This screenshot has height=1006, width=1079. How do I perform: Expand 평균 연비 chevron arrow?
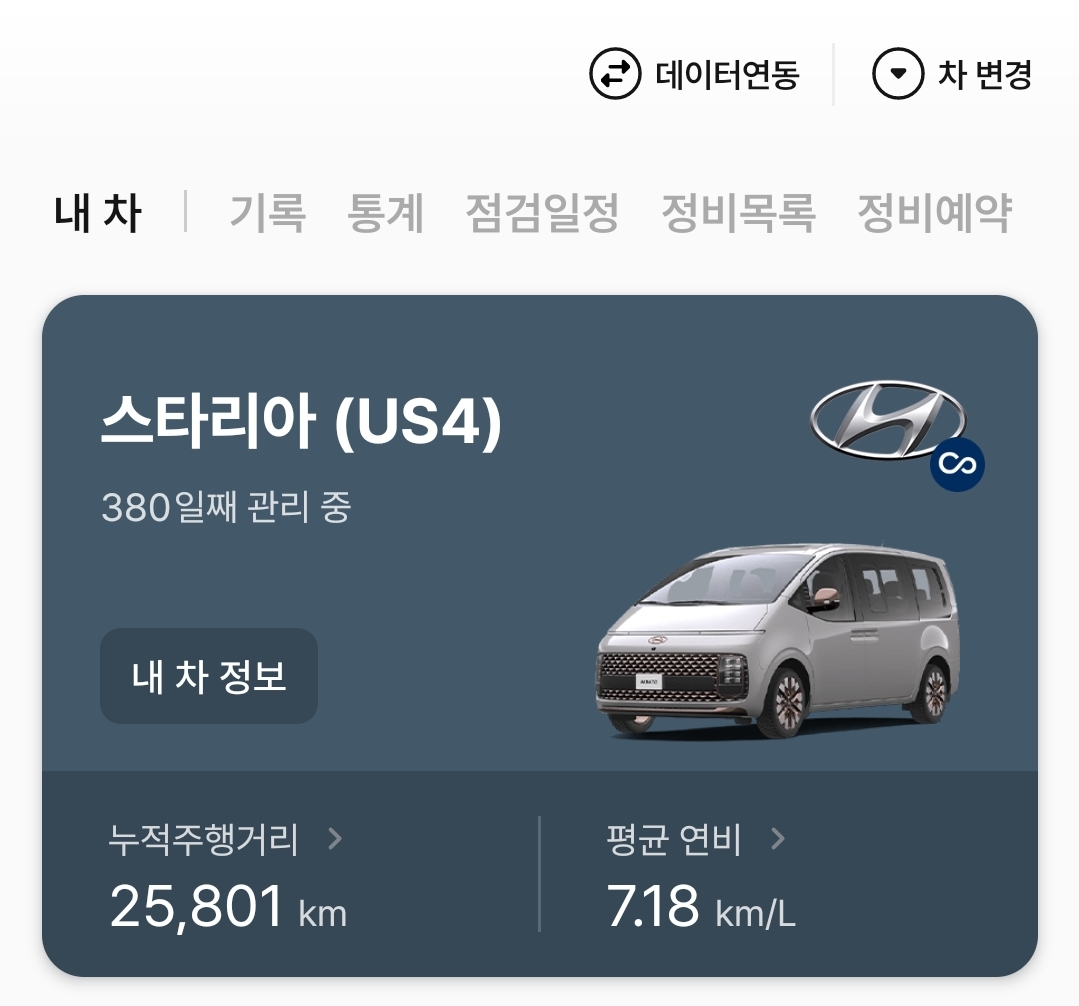click(x=778, y=839)
